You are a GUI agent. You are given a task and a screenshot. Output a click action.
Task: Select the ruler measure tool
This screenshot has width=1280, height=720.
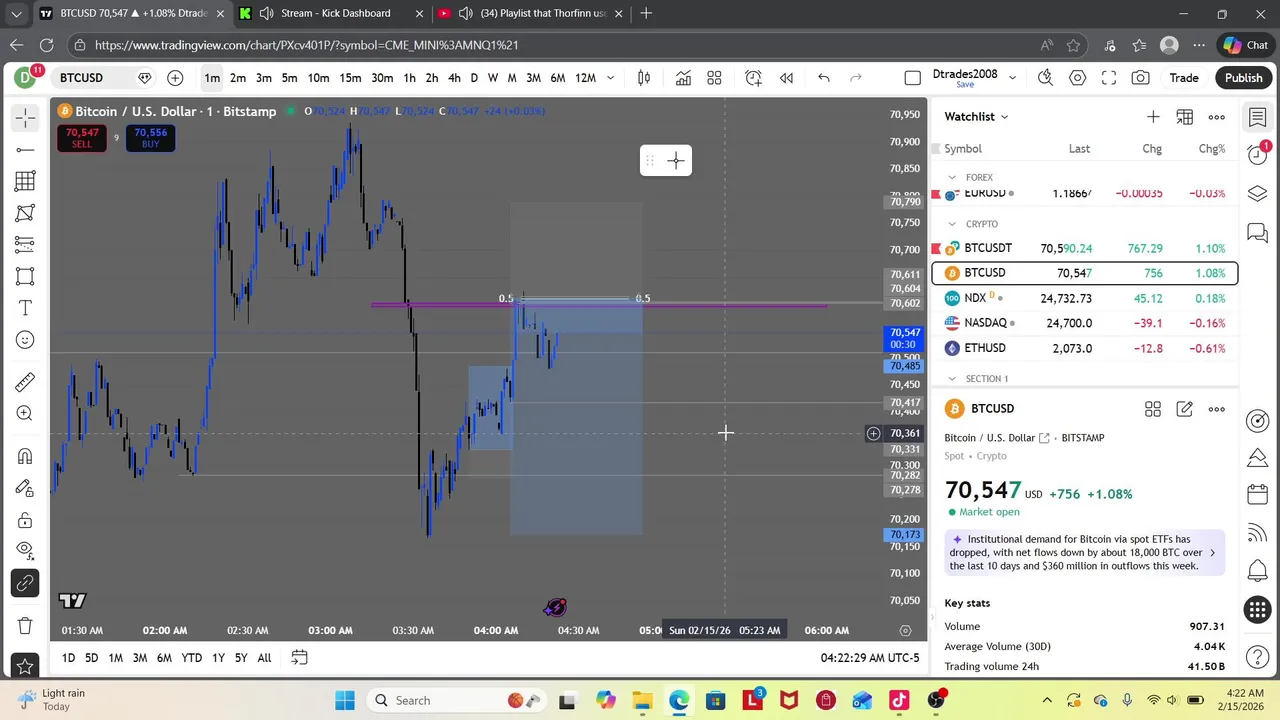[25, 382]
